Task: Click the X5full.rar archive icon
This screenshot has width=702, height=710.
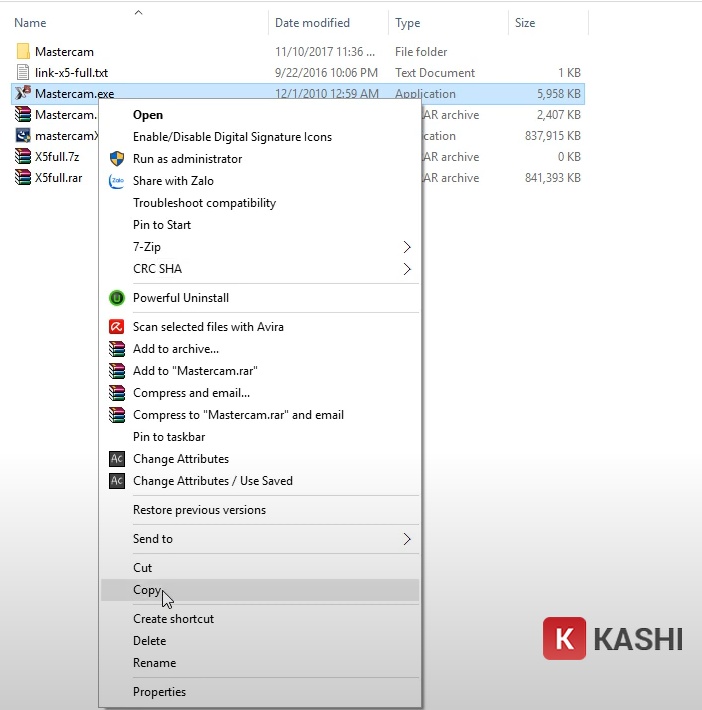Action: point(23,177)
